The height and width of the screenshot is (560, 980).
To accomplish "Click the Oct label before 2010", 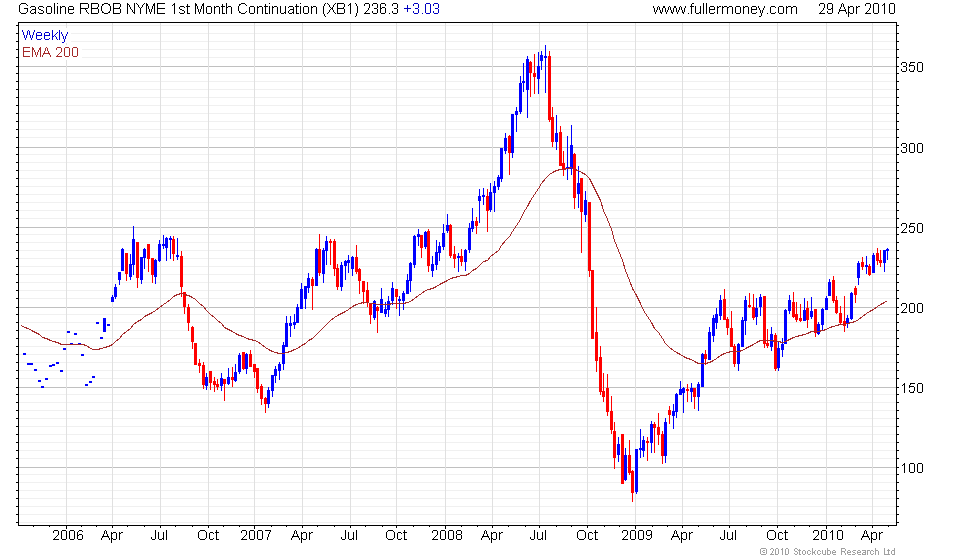I will [x=777, y=536].
